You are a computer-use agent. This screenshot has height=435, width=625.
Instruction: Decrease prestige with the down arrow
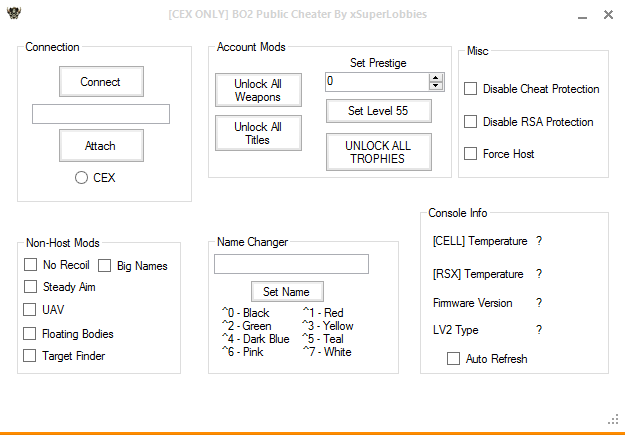point(436,86)
